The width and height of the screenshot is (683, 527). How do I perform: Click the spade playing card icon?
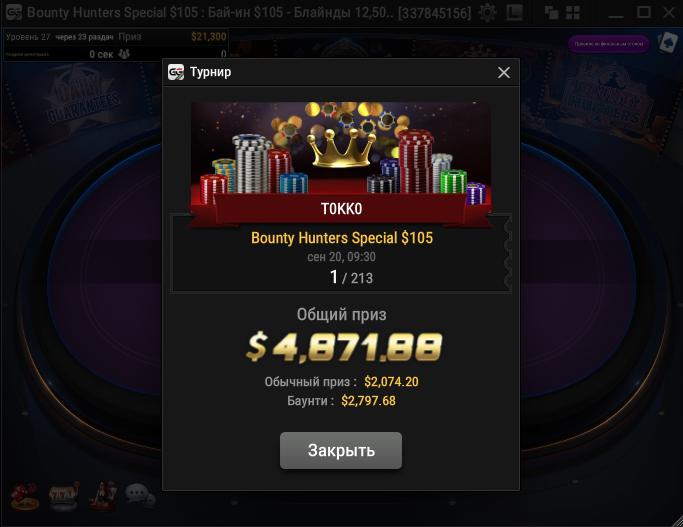667,43
